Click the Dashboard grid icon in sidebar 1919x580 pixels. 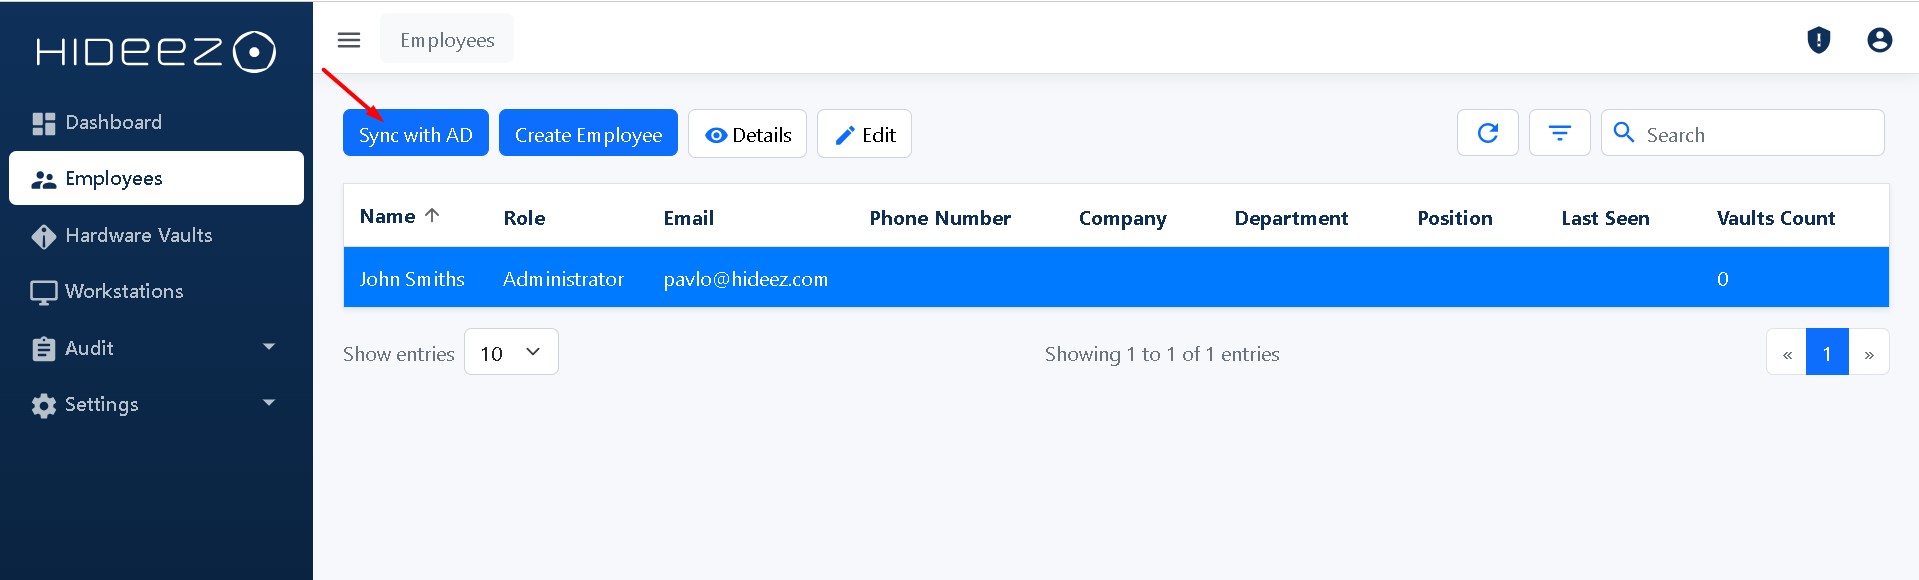[x=43, y=123]
